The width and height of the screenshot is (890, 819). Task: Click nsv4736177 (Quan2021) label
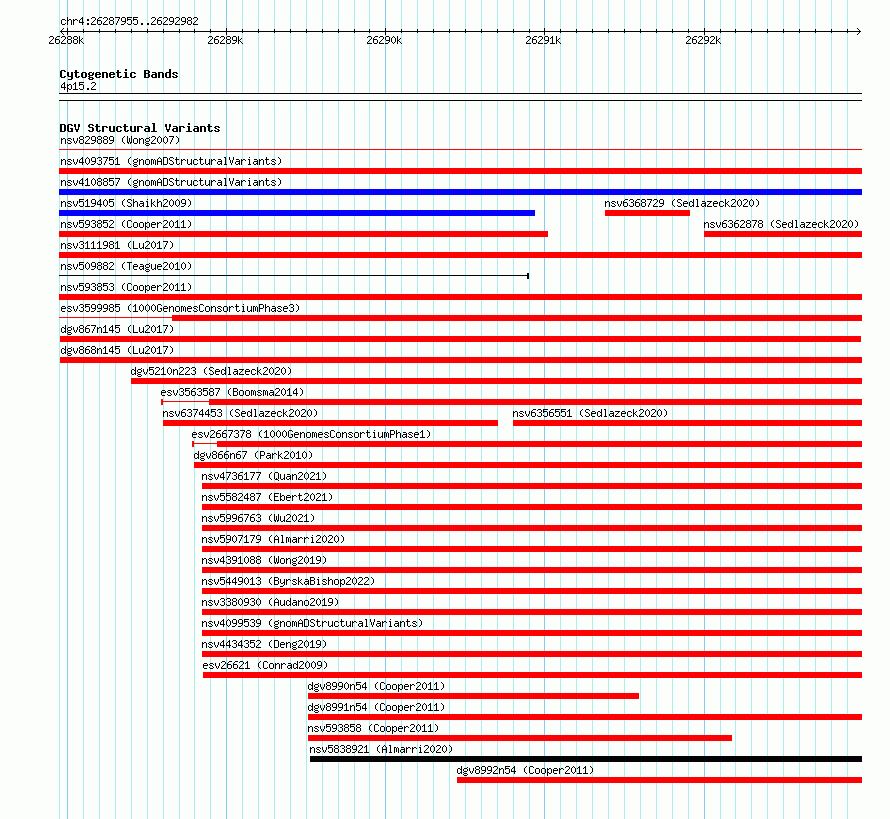[x=264, y=476]
